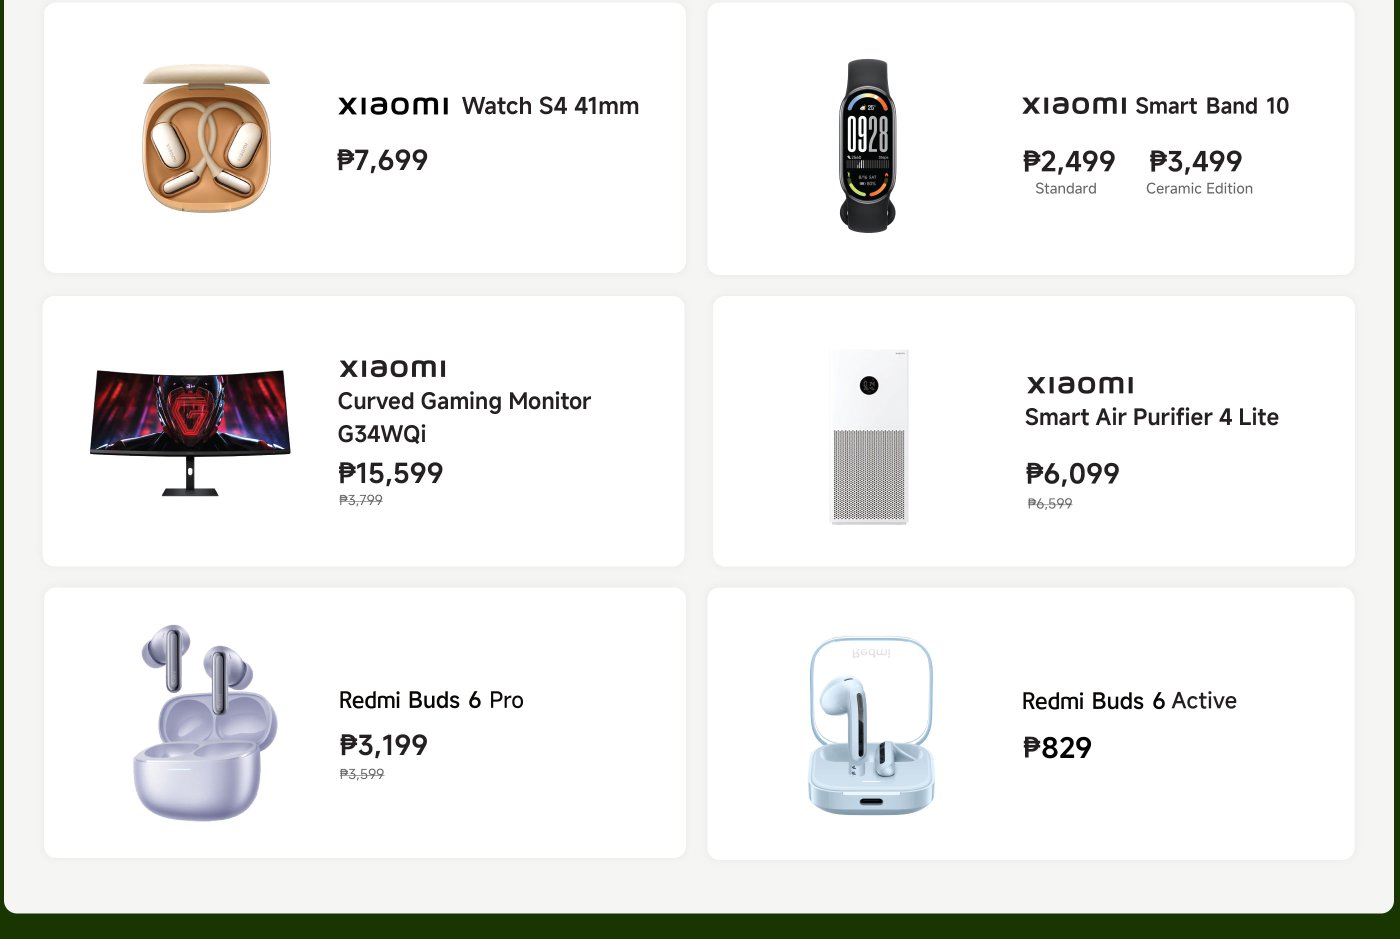
Task: Open the Redmi Buds 6 Pro listing
Action: pos(431,700)
